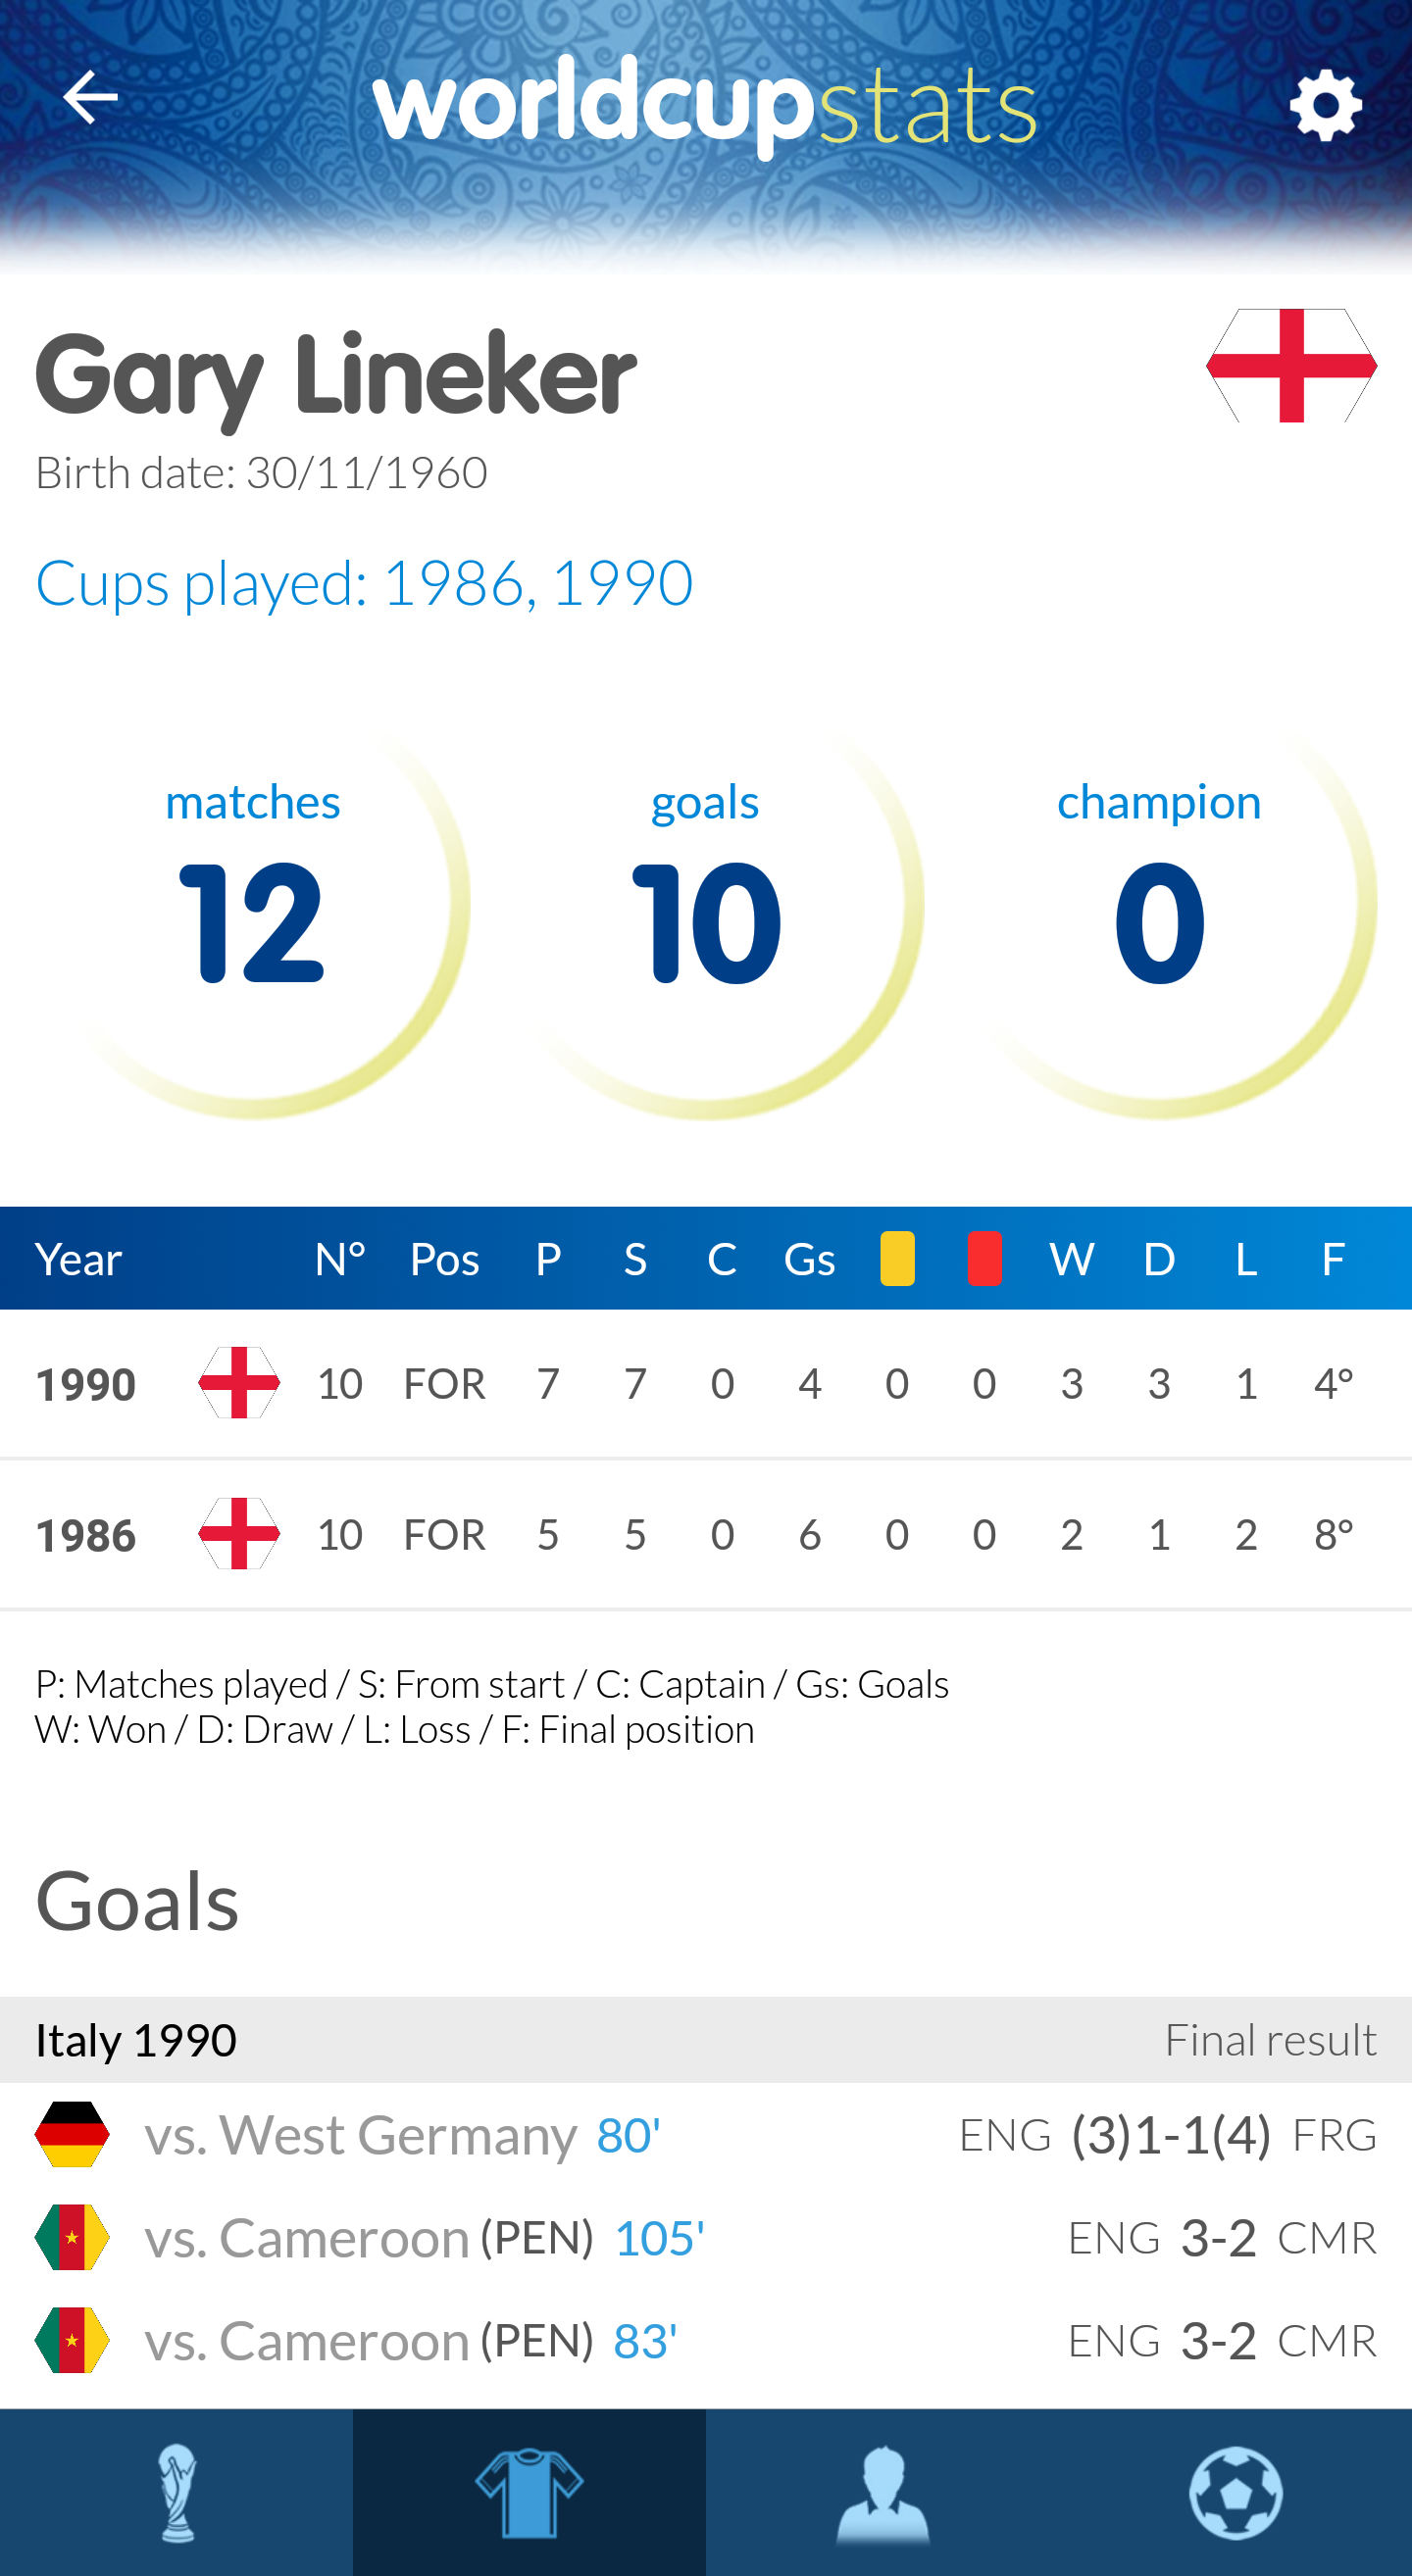Screen dimensions: 1412x2576
Task: Select the jersey tab in bottom bar
Action: 529,2492
